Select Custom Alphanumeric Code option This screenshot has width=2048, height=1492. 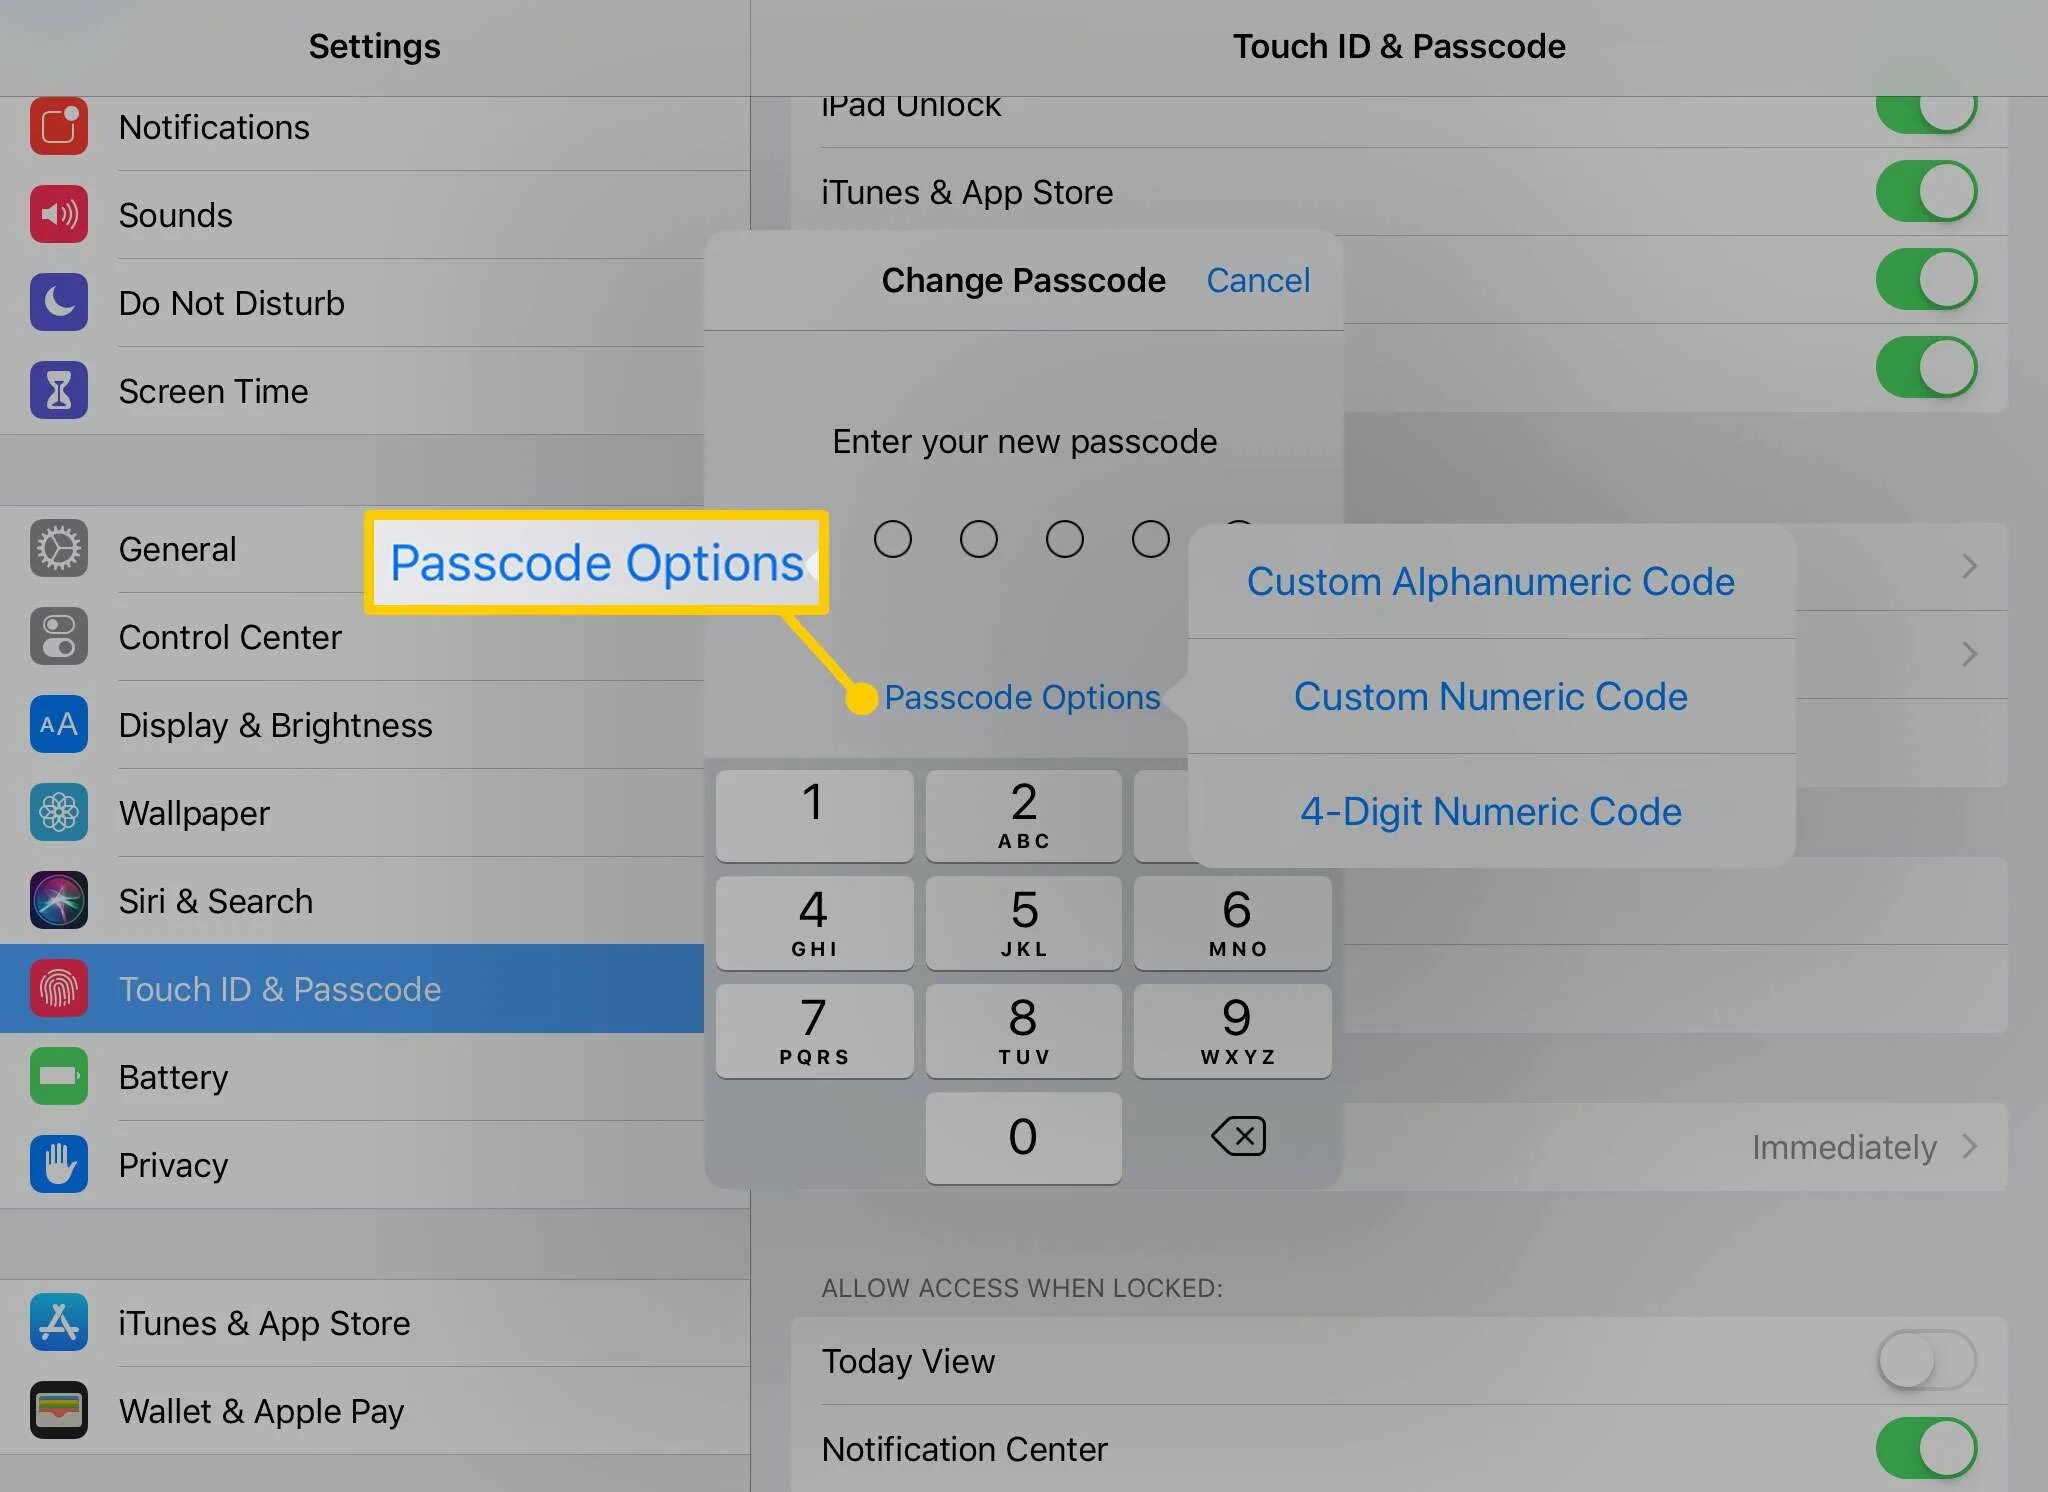pyautogui.click(x=1490, y=581)
